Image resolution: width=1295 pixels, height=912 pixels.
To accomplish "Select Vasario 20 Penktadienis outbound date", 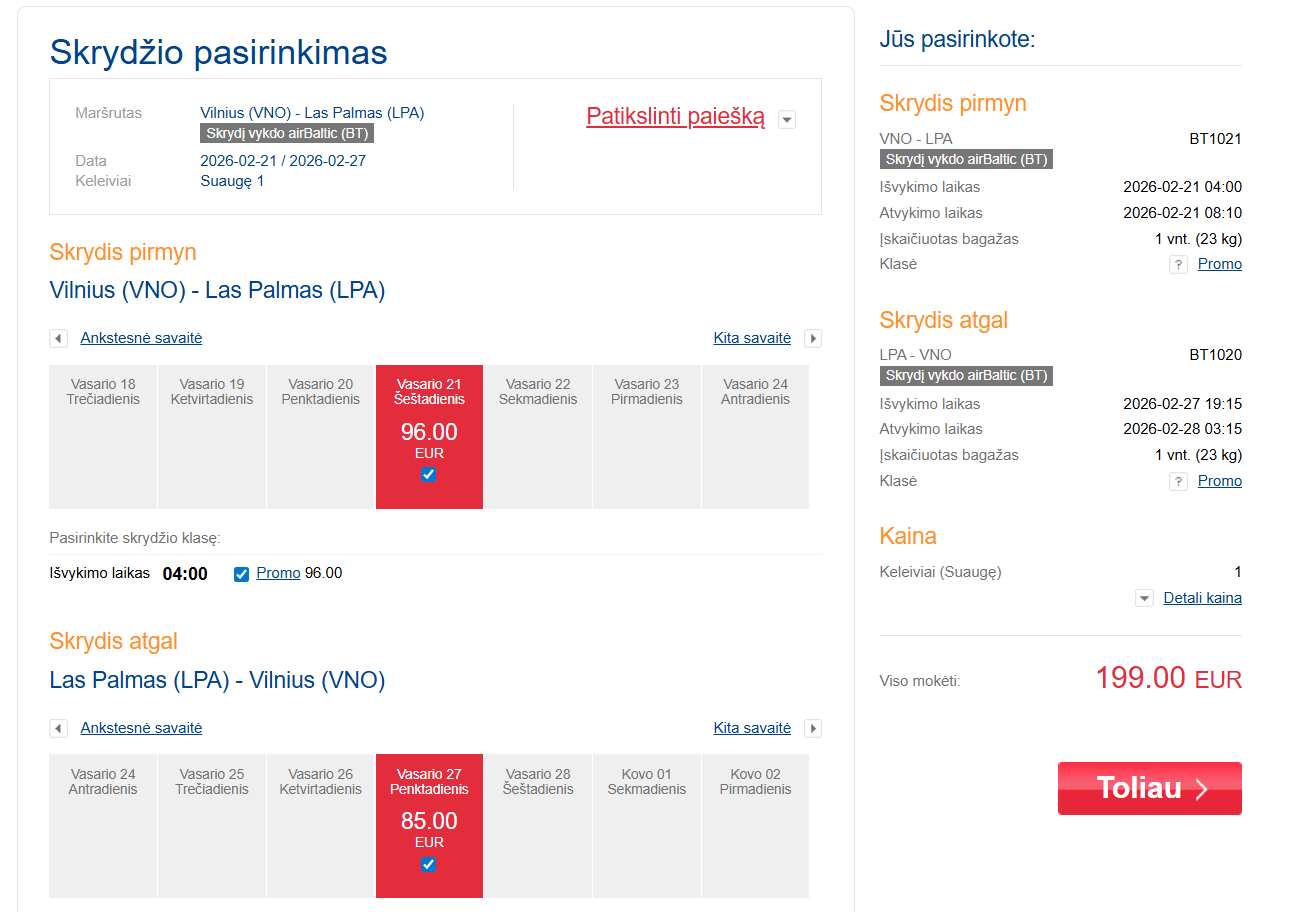I will (320, 436).
